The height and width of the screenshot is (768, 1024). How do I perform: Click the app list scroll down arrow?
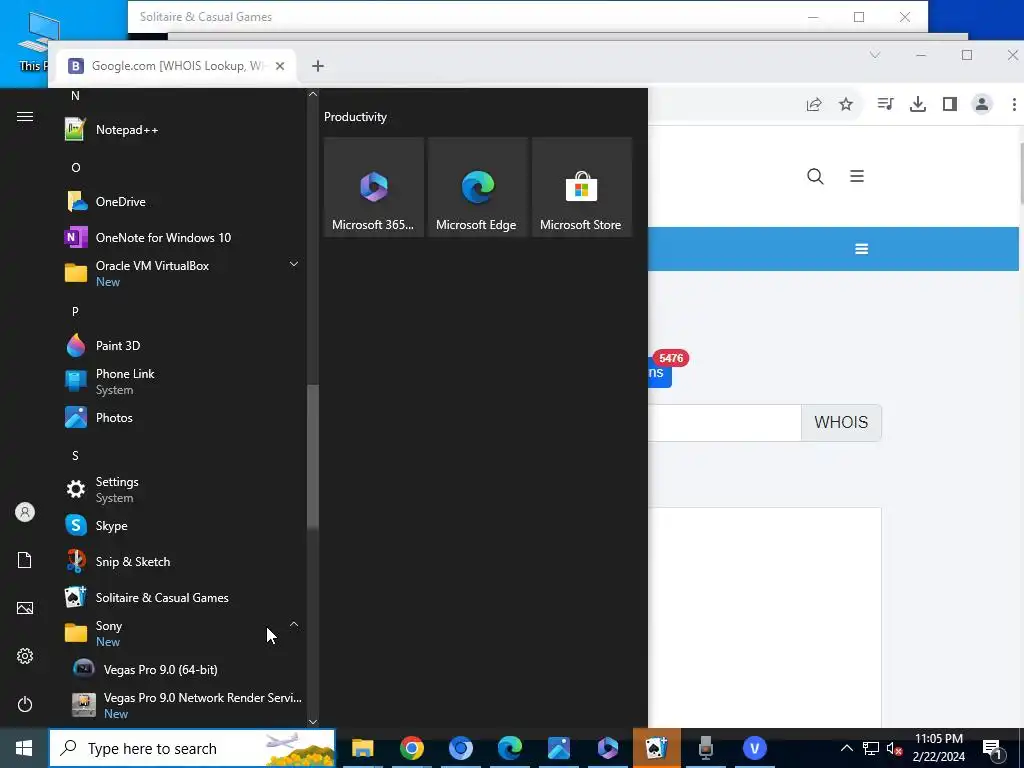(313, 722)
